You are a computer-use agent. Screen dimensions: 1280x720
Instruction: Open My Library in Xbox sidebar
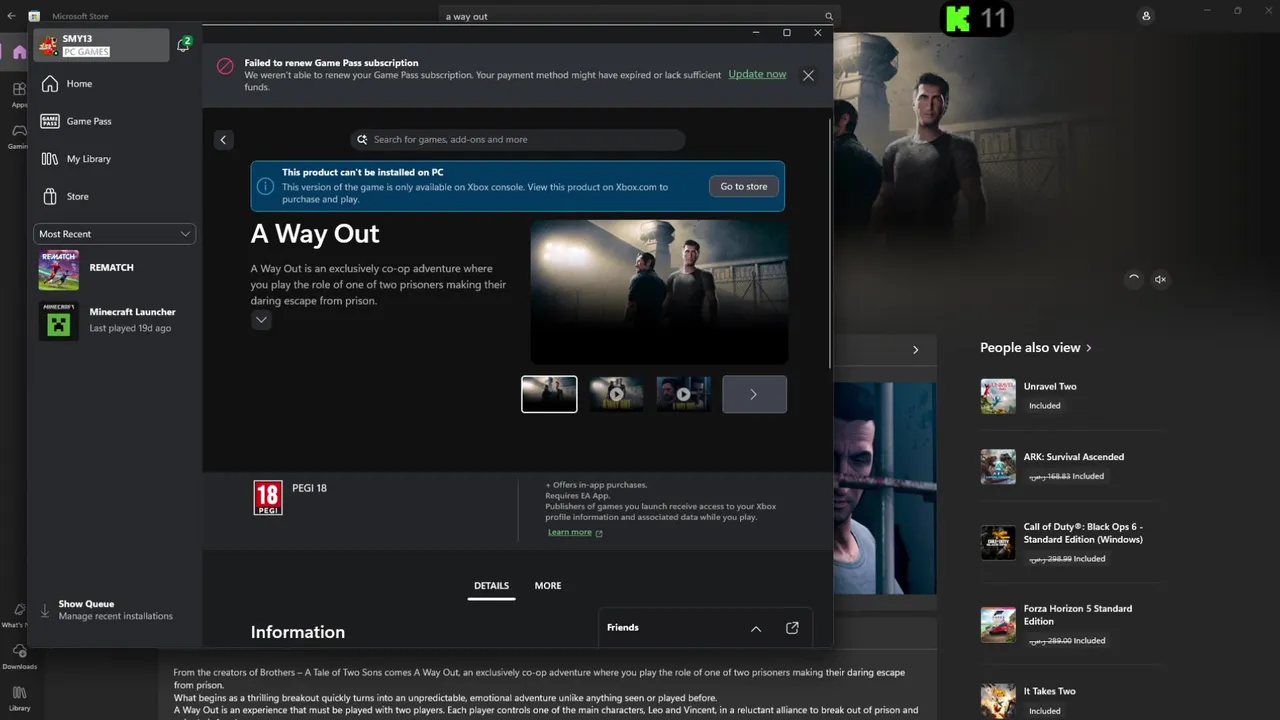click(115, 159)
